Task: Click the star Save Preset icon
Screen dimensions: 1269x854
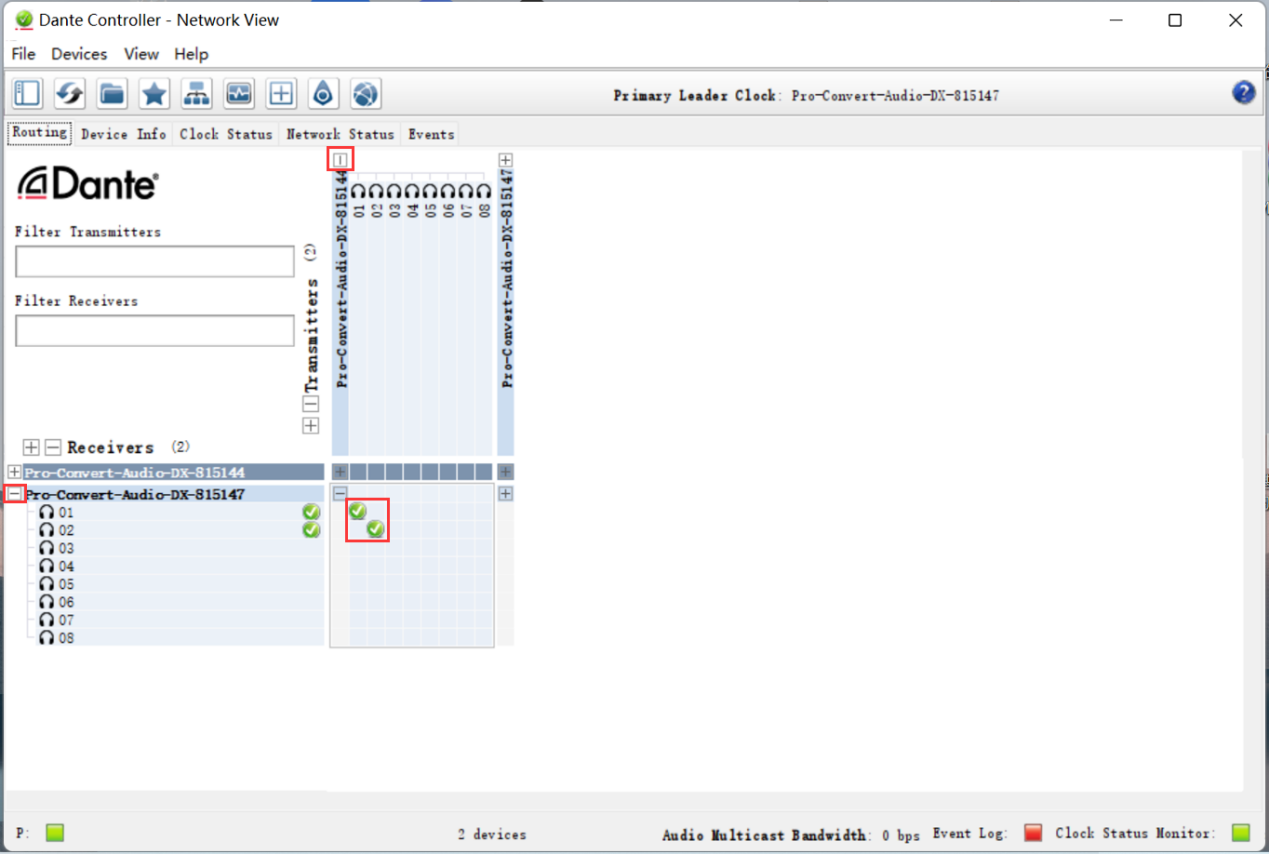Action: tap(154, 94)
